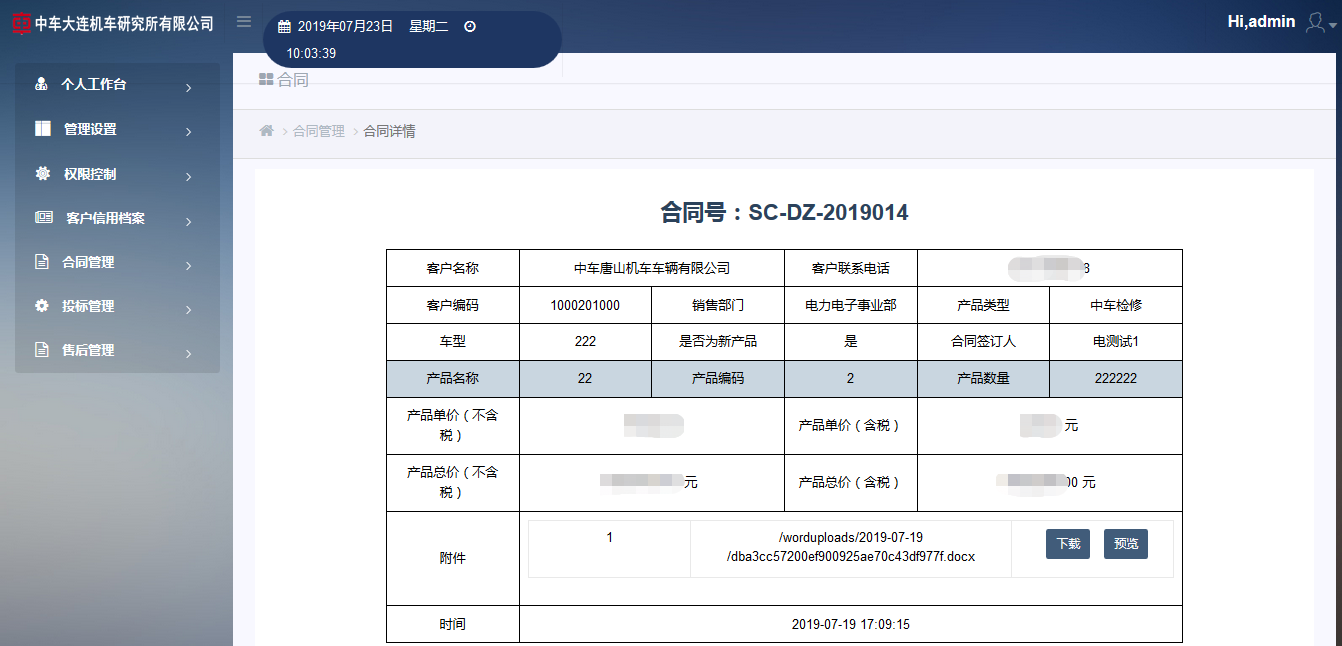Expand the 售后管理 chevron arrow

188,353
